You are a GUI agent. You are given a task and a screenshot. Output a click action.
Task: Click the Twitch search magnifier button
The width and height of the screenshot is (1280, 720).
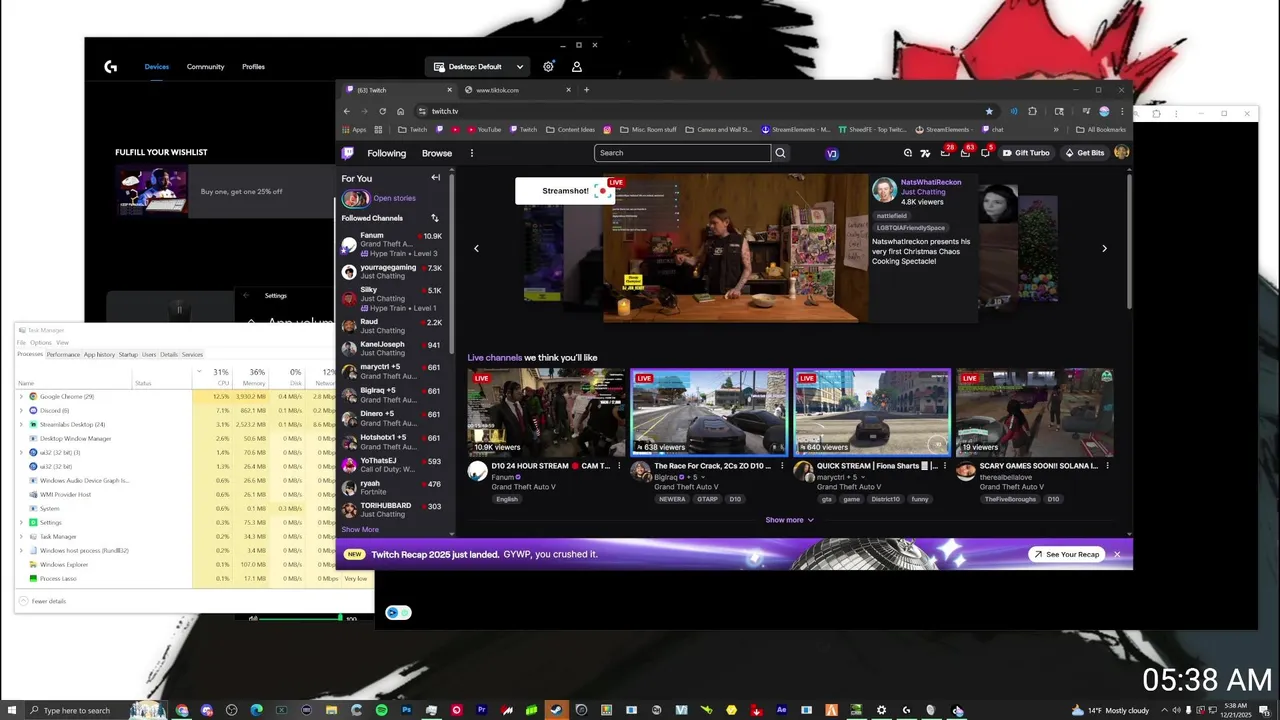(x=780, y=153)
